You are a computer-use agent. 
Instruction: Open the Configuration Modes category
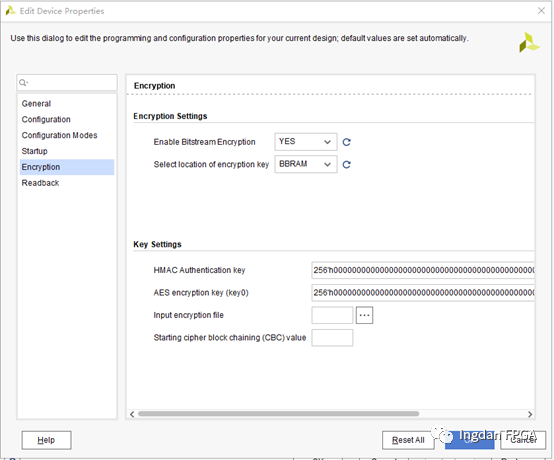[67, 135]
